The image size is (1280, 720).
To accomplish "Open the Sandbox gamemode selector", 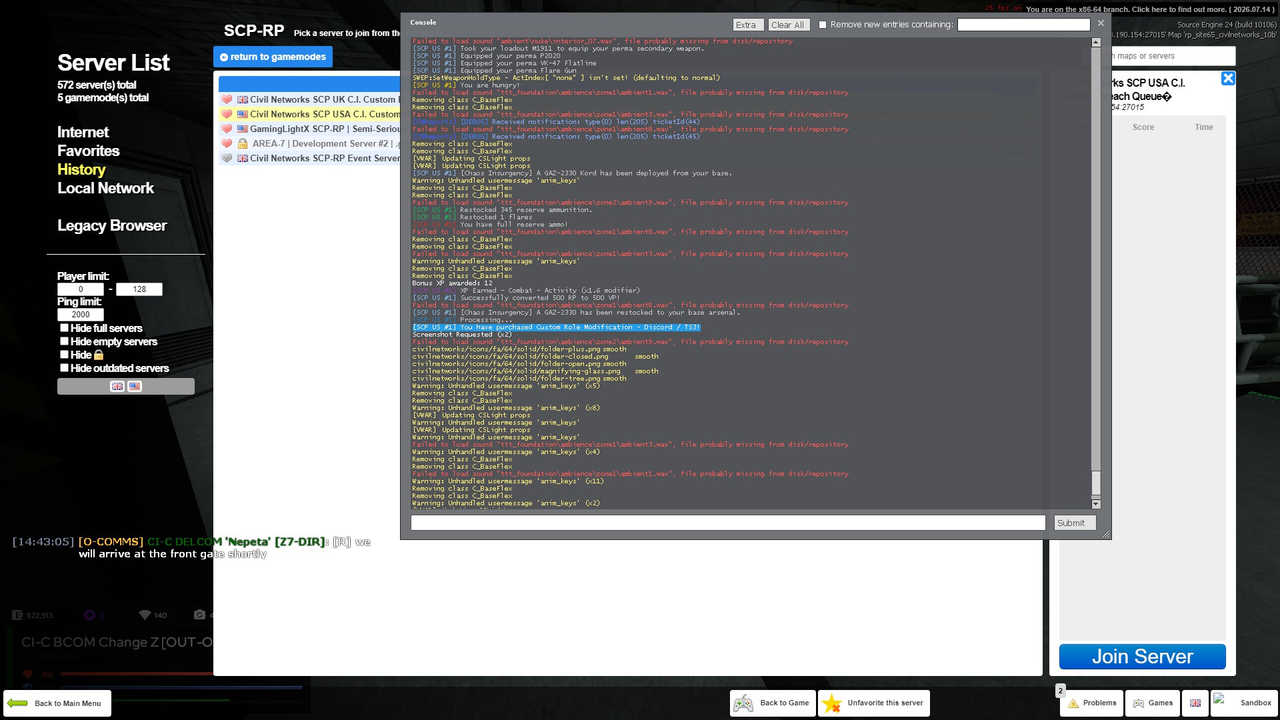I will [x=1244, y=703].
